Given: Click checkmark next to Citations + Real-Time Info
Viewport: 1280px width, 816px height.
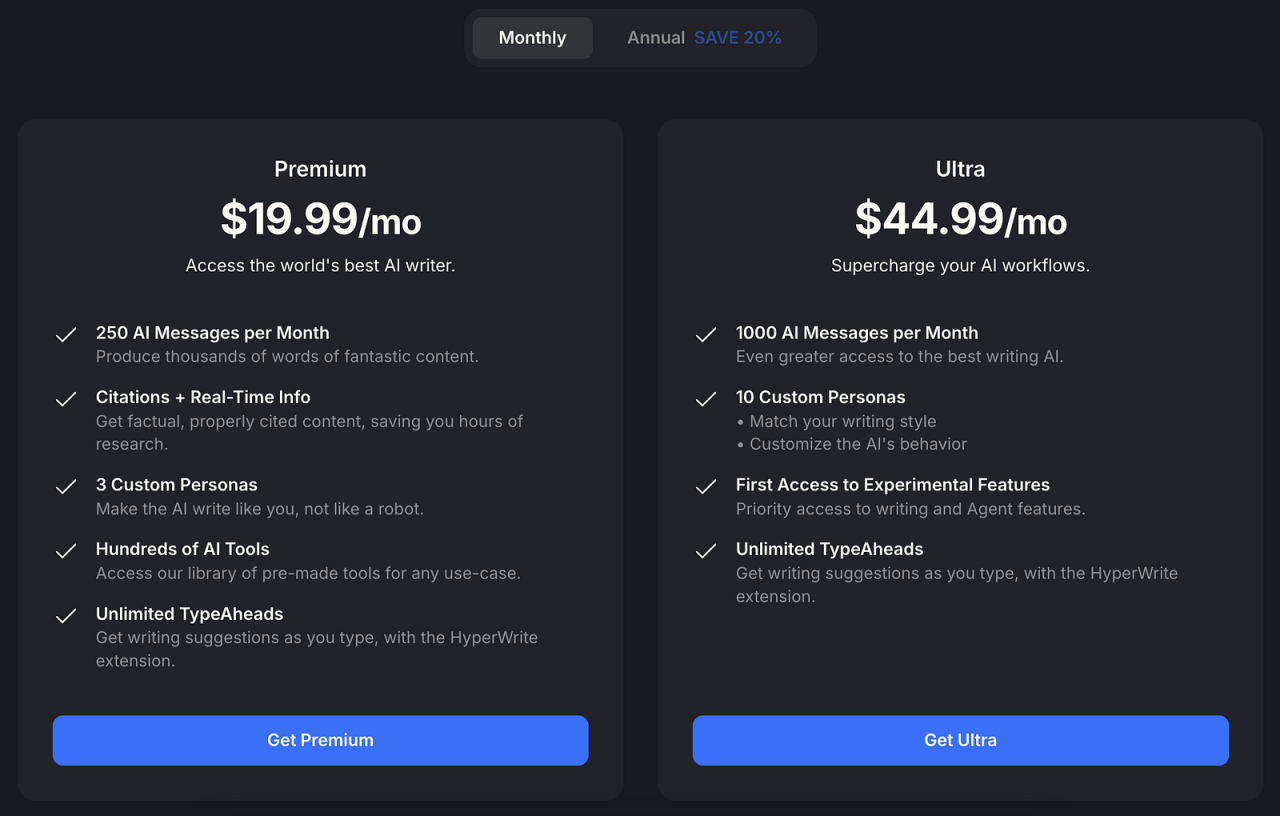Looking at the screenshot, I should click(66, 399).
